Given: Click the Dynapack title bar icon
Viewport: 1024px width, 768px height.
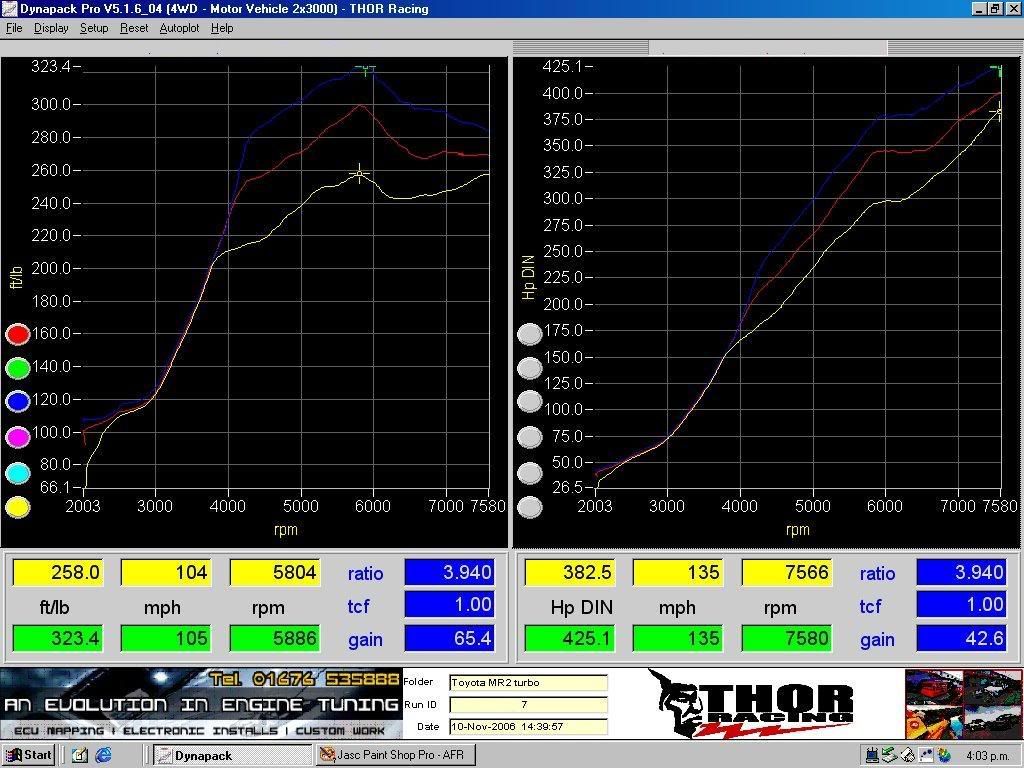Looking at the screenshot, I should [x=9, y=9].
